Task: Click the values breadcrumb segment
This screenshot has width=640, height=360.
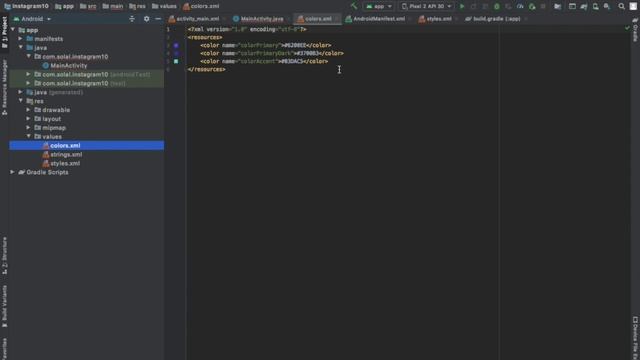Action: (x=164, y=6)
